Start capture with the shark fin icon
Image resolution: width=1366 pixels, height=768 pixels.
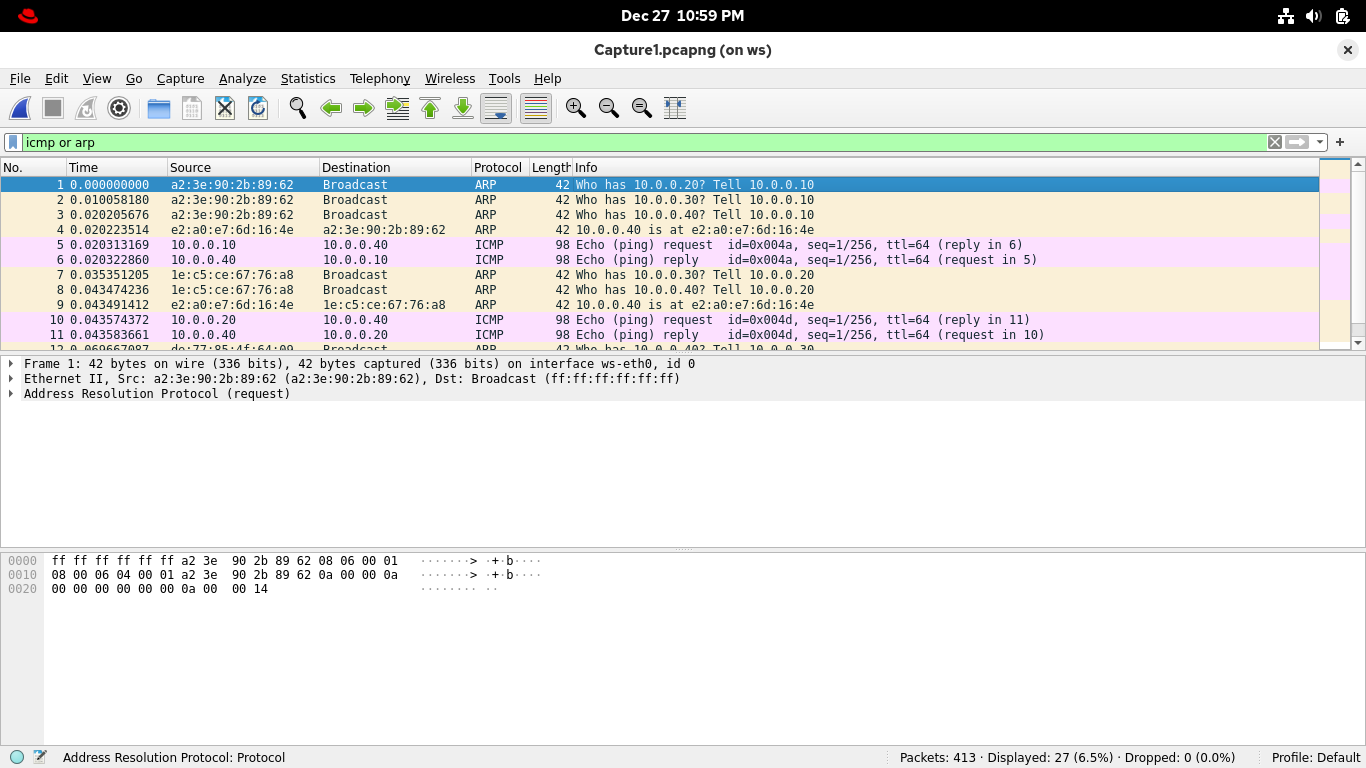pyautogui.click(x=20, y=108)
